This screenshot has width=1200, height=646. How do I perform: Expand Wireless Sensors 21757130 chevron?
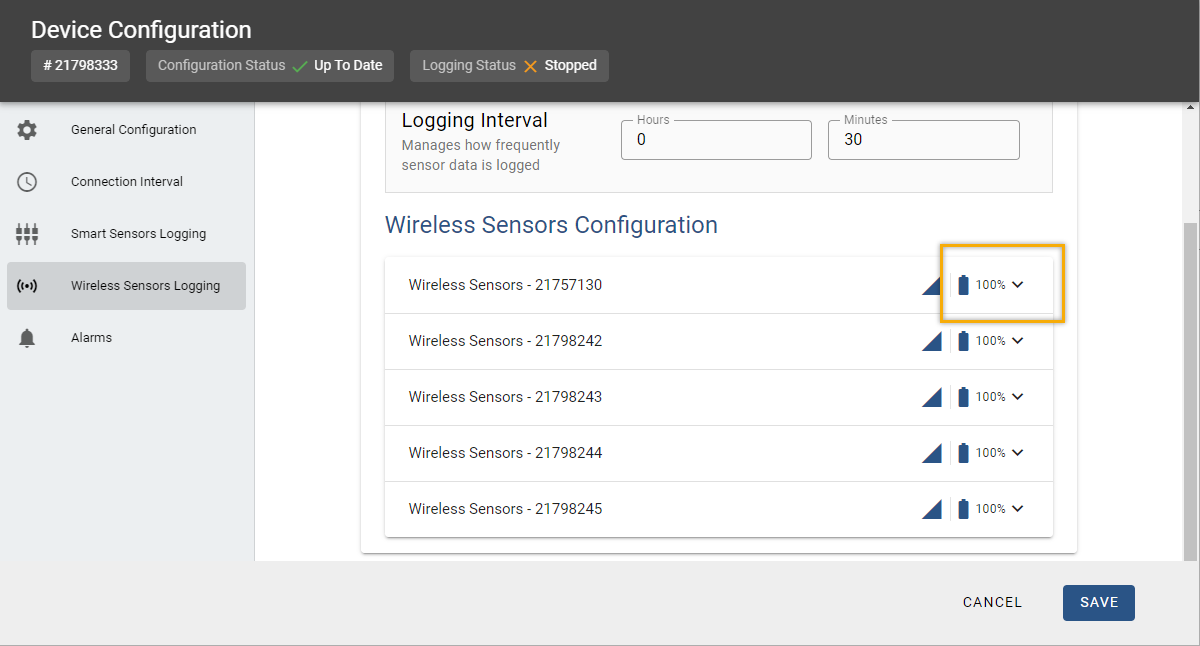pos(1018,285)
